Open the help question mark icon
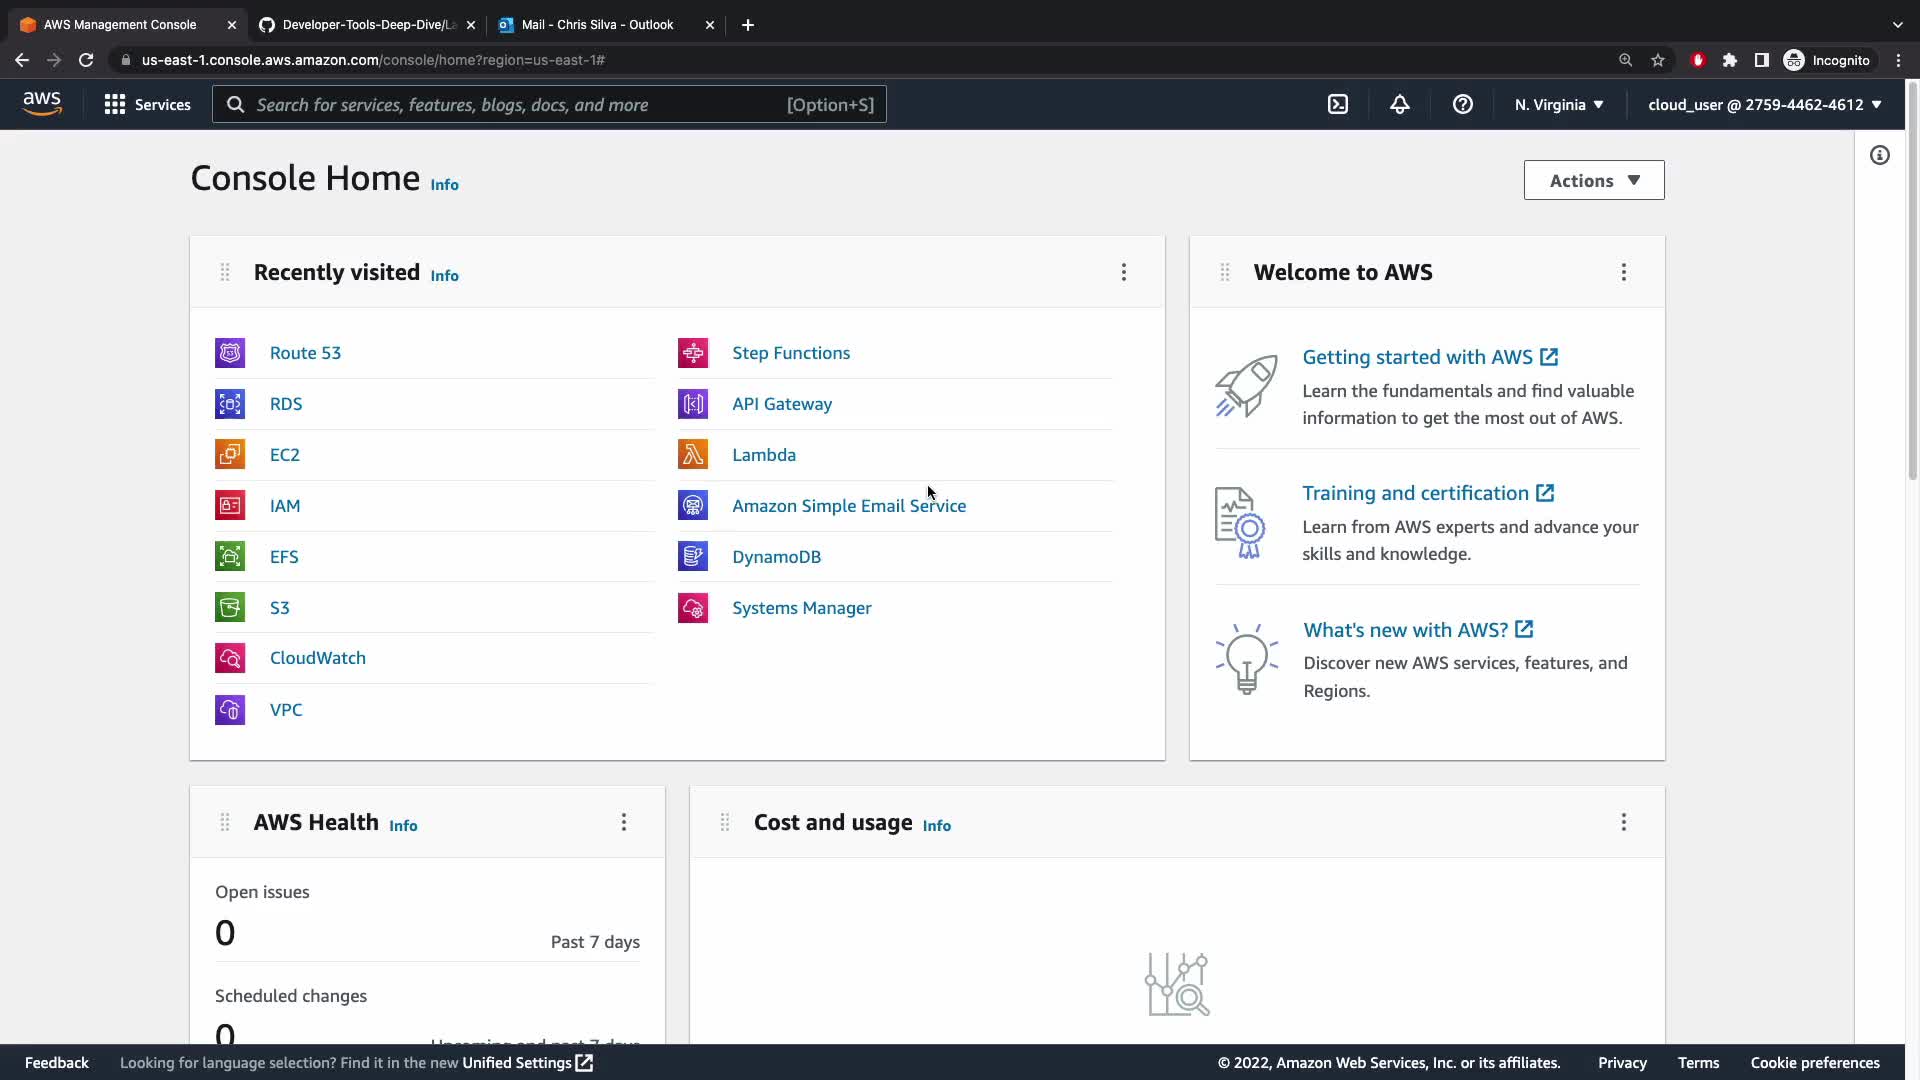The image size is (1920, 1080). [1463, 105]
